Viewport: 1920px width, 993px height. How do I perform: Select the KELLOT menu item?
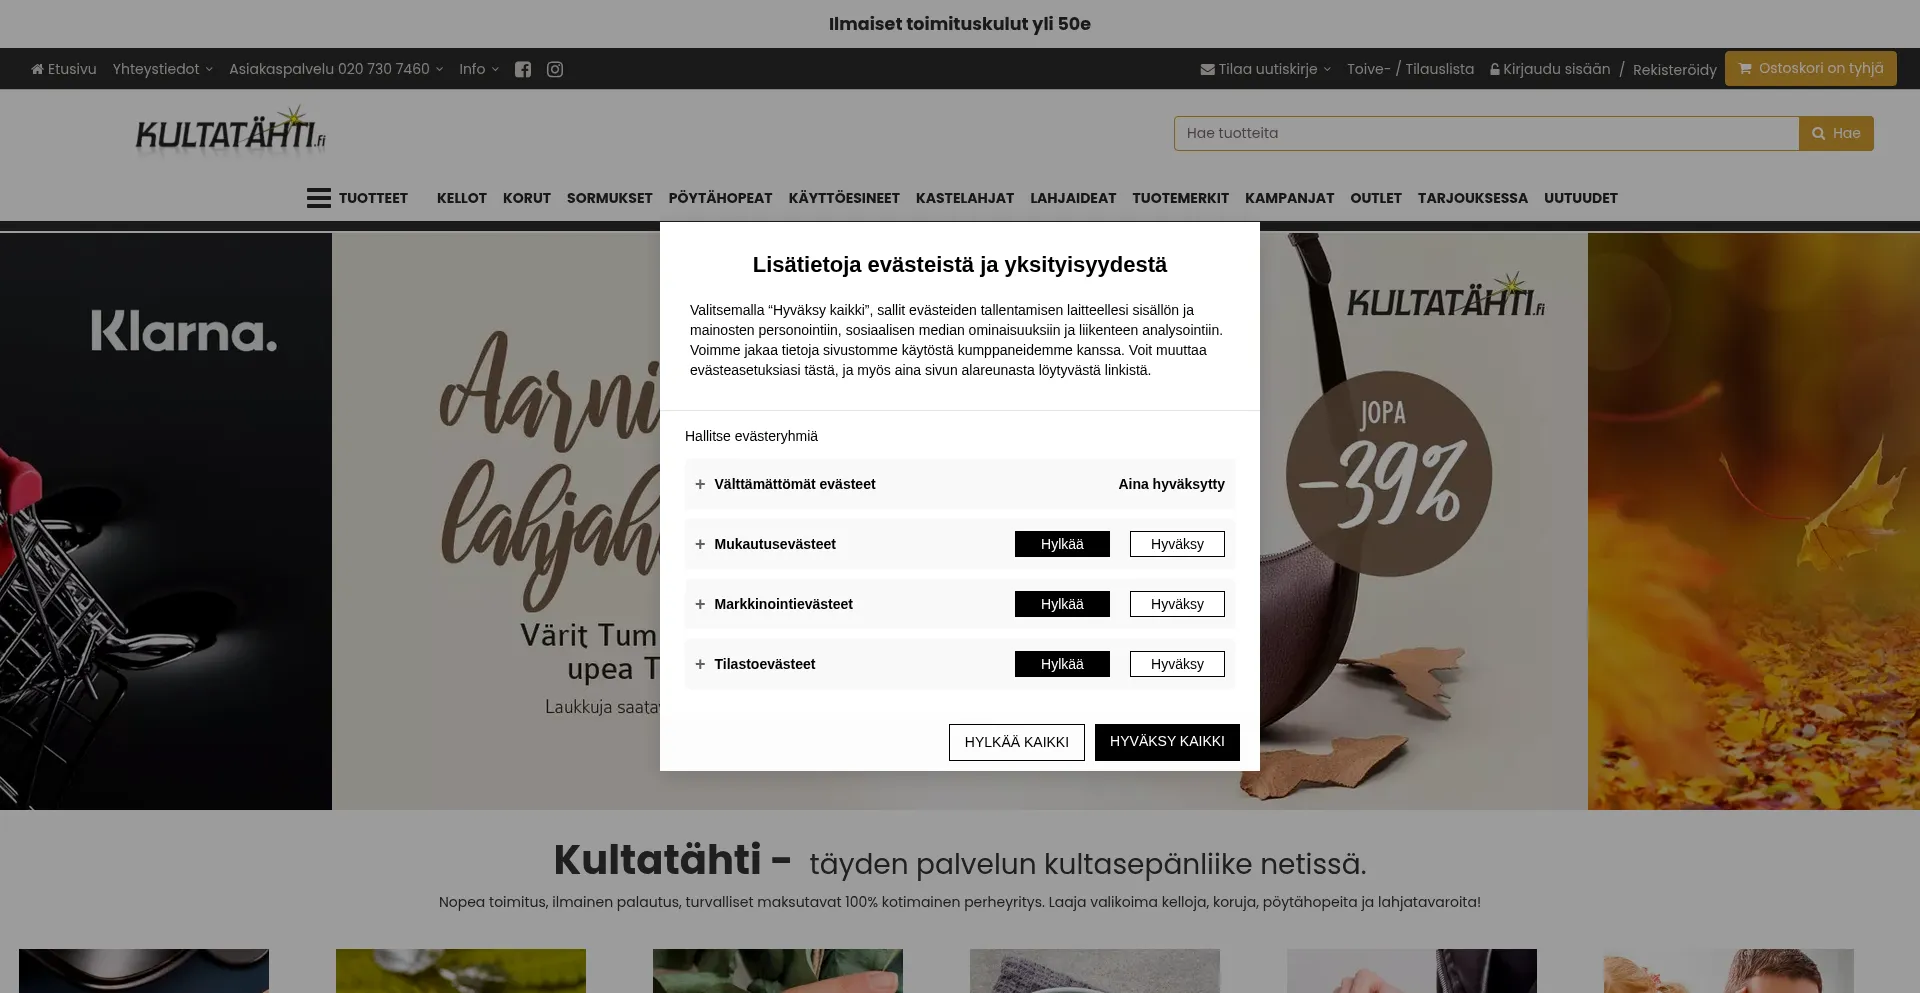point(461,198)
